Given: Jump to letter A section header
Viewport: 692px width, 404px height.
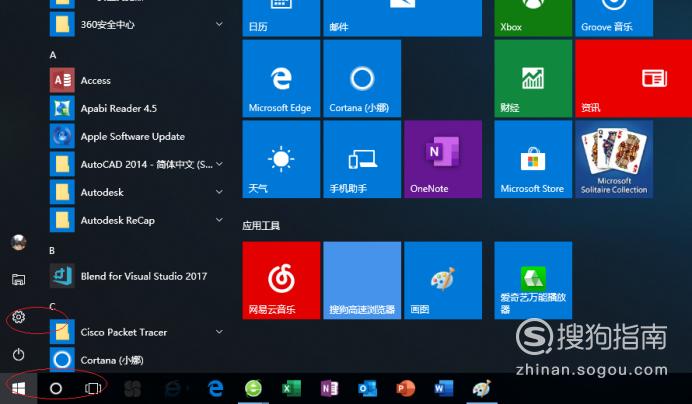Looking at the screenshot, I should [53, 55].
